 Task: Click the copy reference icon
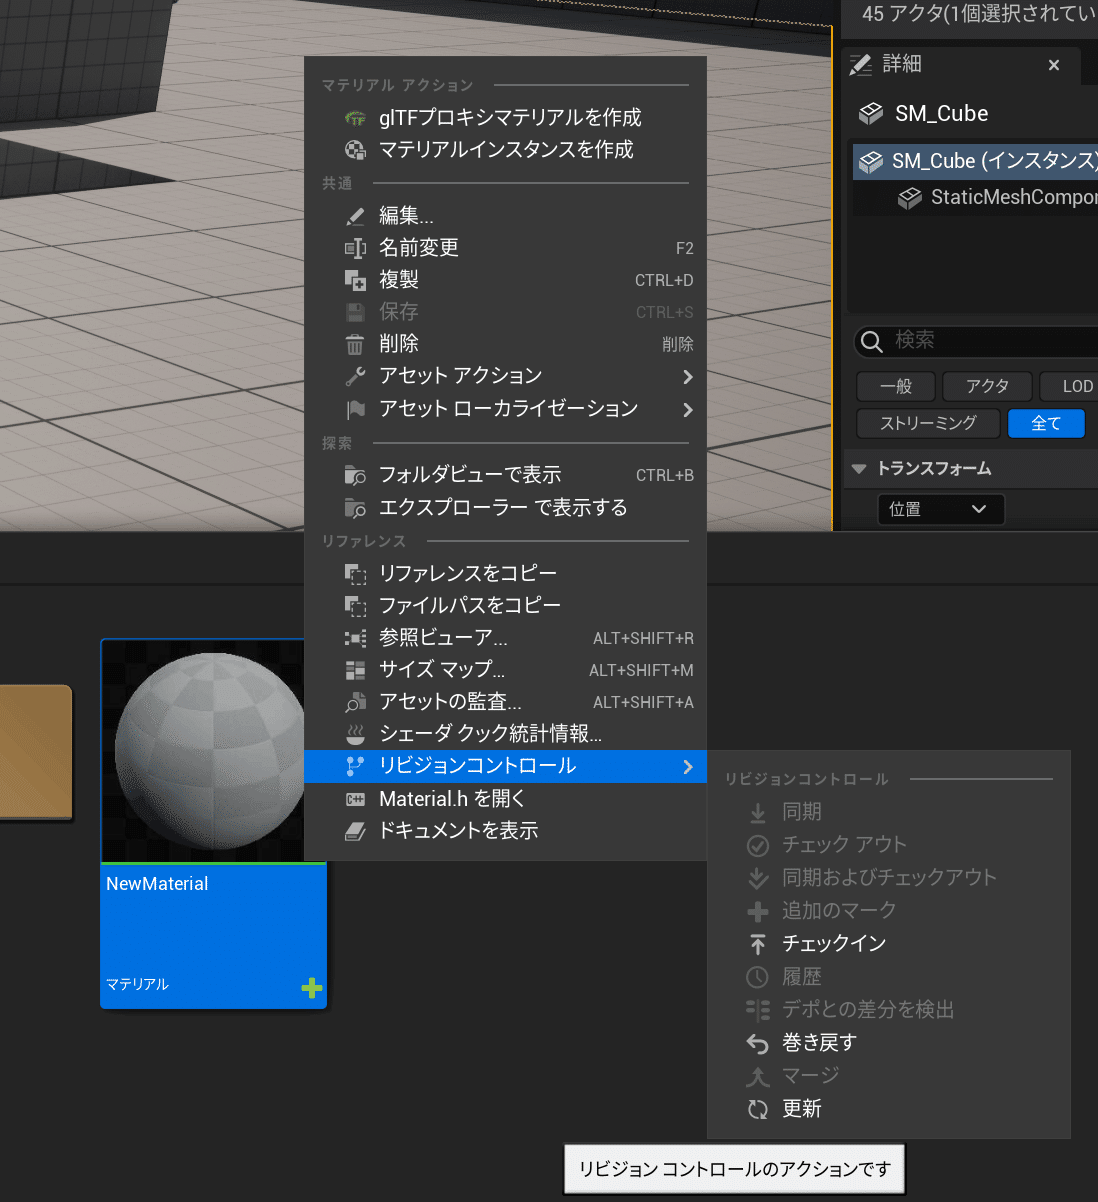355,574
